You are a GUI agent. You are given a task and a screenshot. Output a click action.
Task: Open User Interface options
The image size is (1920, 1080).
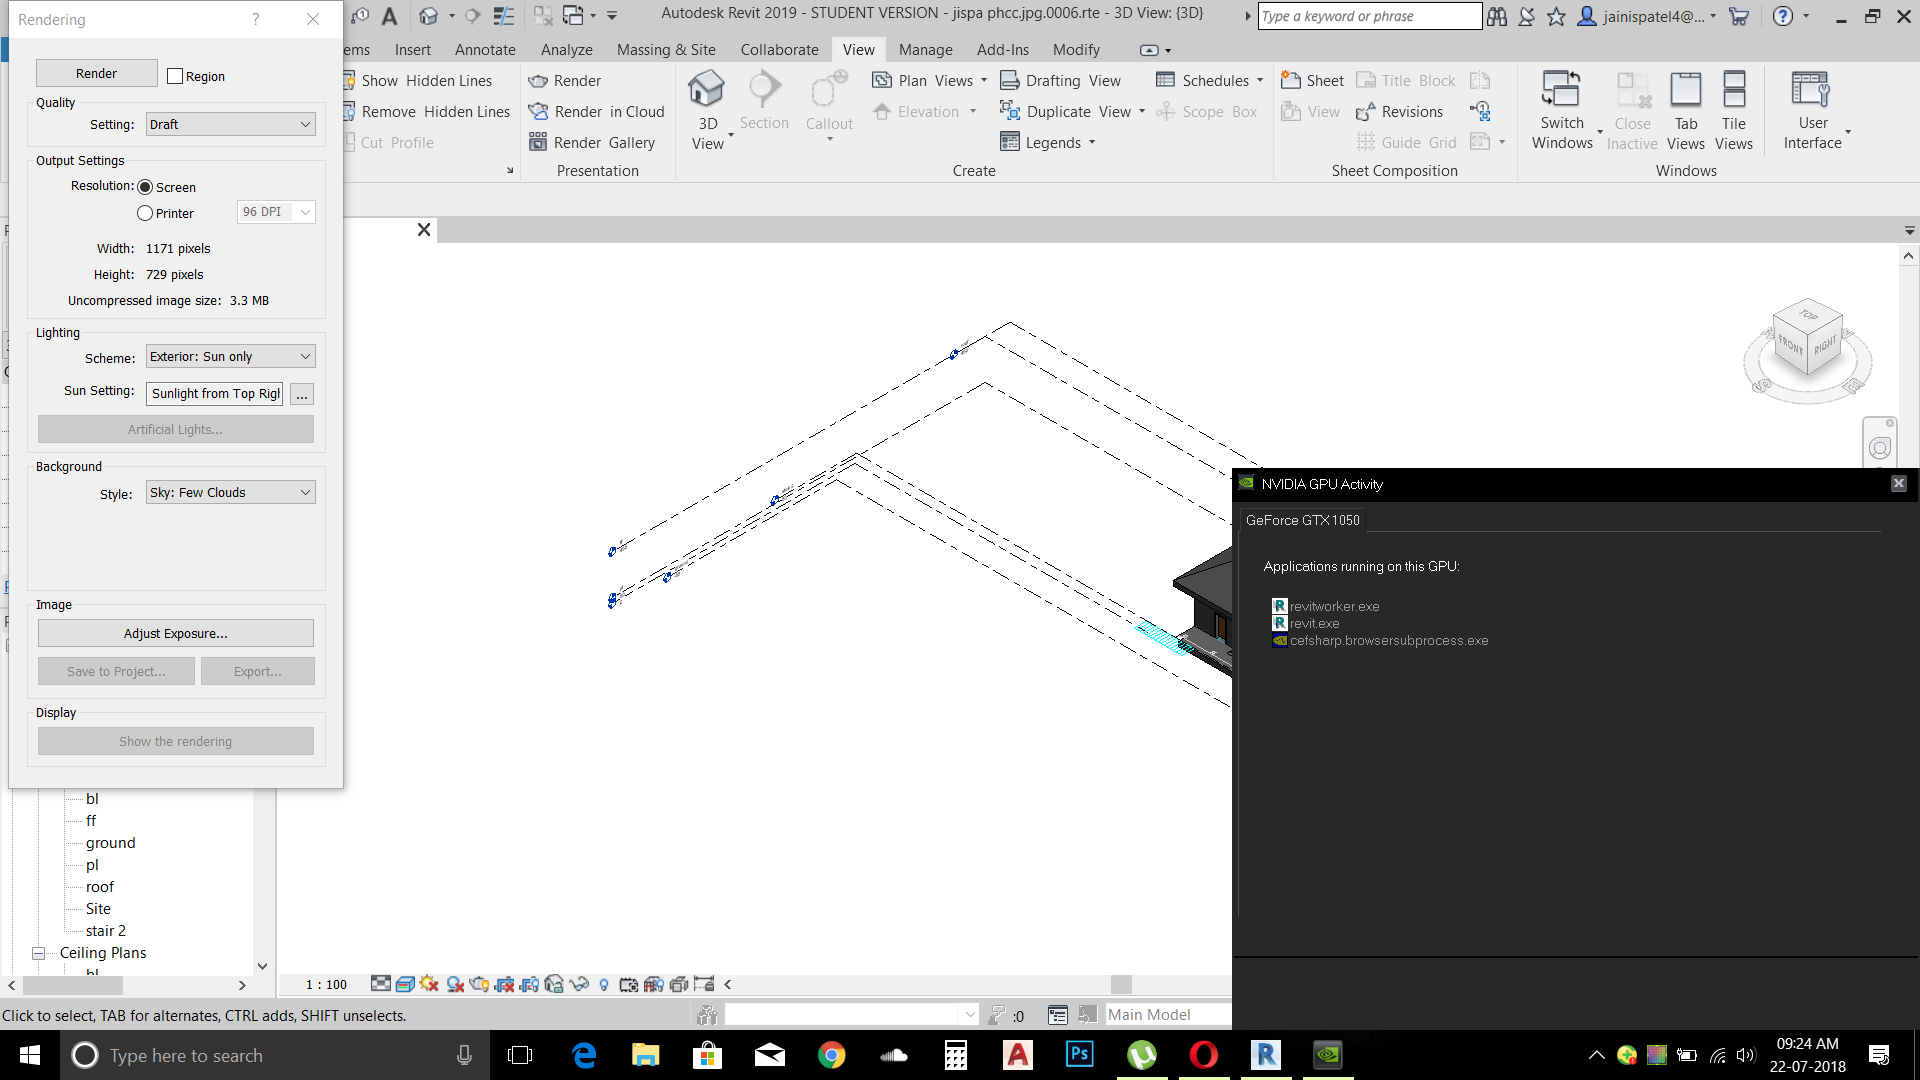(x=1813, y=110)
